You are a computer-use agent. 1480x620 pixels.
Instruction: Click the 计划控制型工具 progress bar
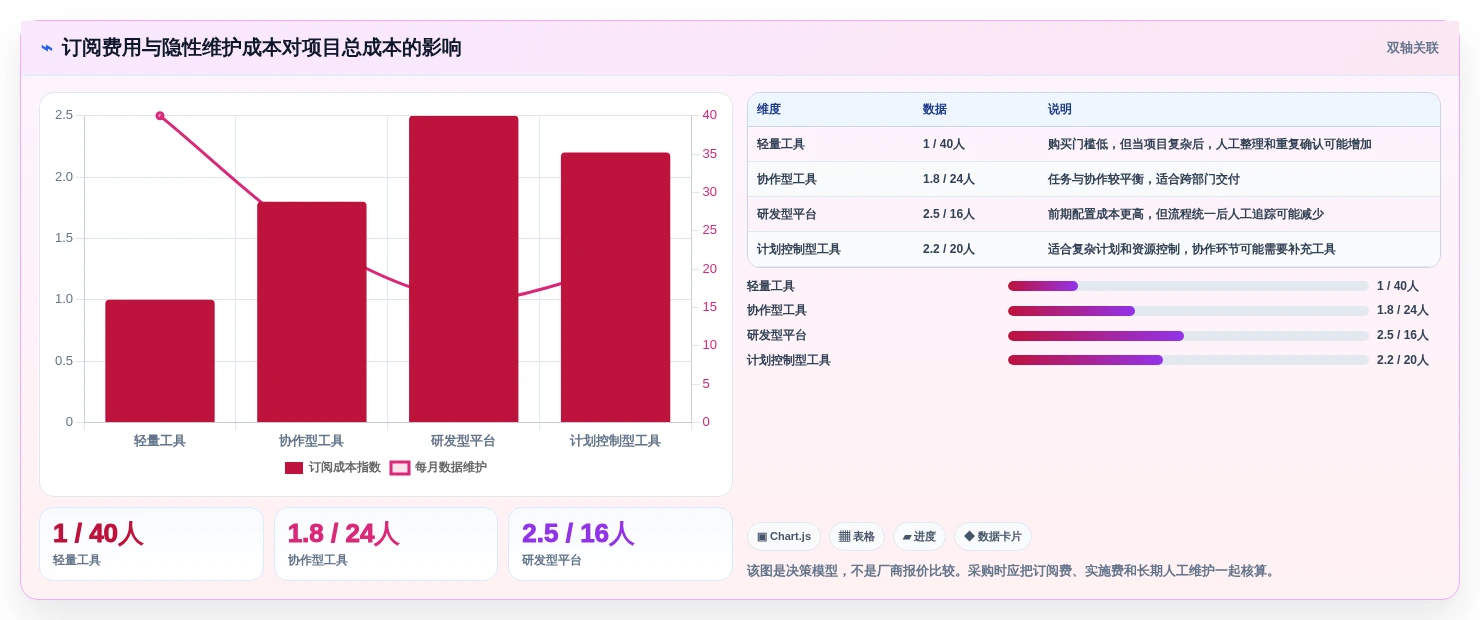click(1188, 360)
